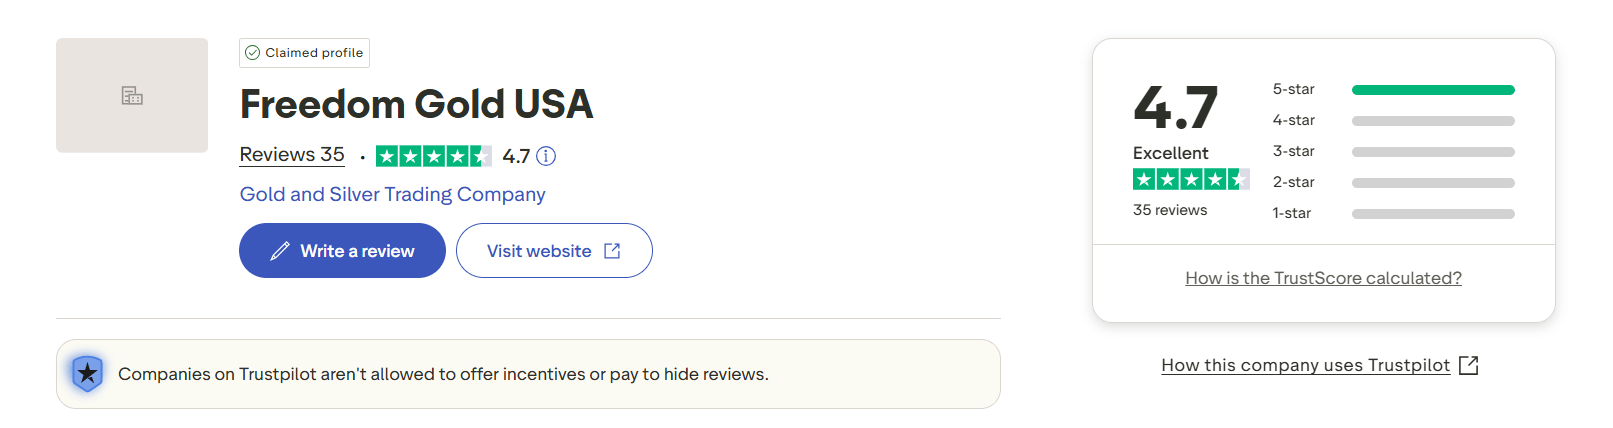This screenshot has width=1613, height=428.
Task: Click the external link icon on Visit website
Action: 612,251
